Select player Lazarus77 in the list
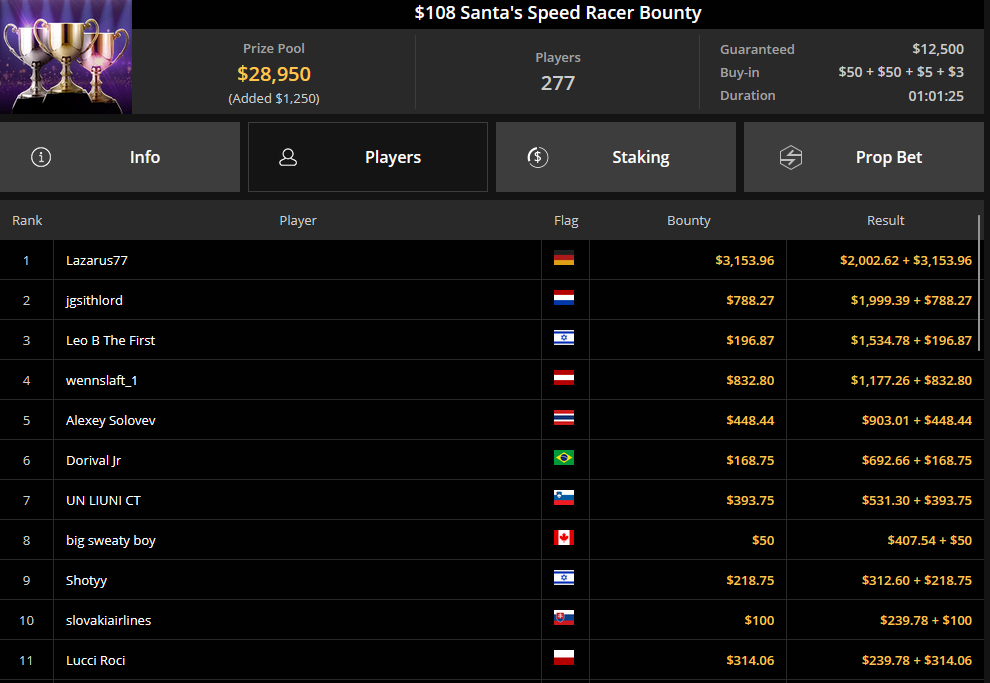The width and height of the screenshot is (990, 683). pos(97,260)
